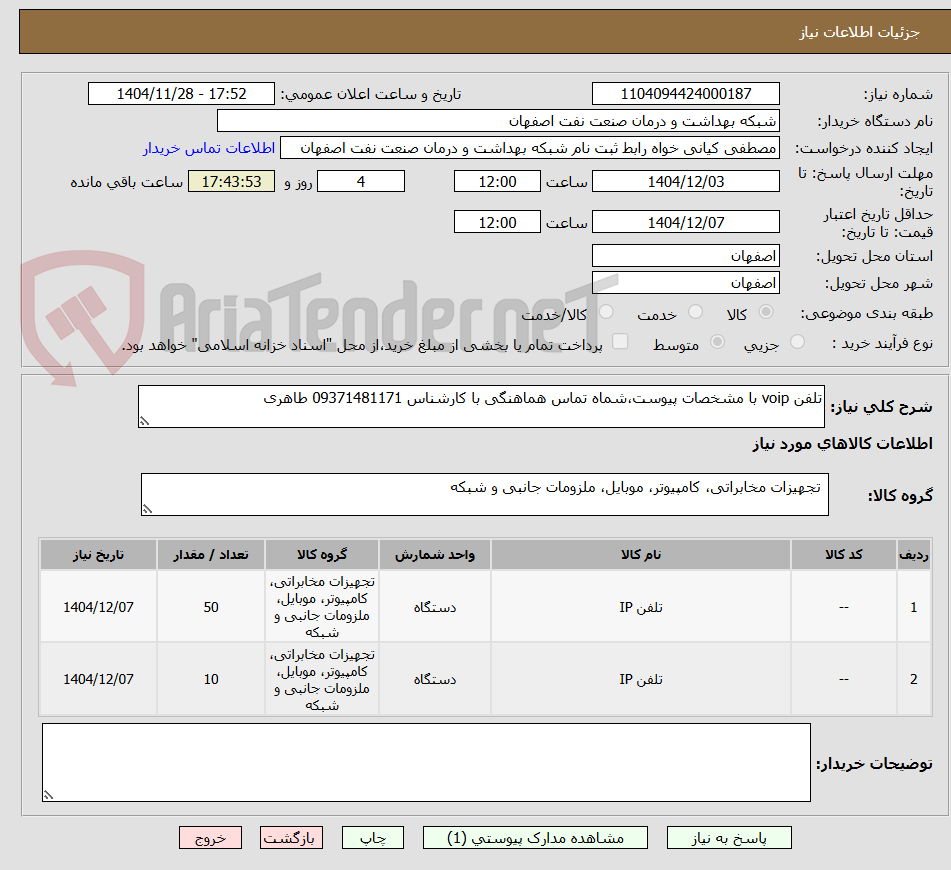Screen dimensions: 951x870
Task: Click the general need description textarea
Action: click(x=482, y=406)
